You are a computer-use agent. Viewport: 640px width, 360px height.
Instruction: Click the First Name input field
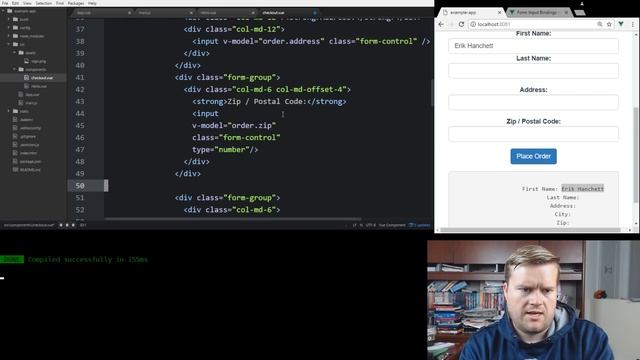(x=533, y=46)
